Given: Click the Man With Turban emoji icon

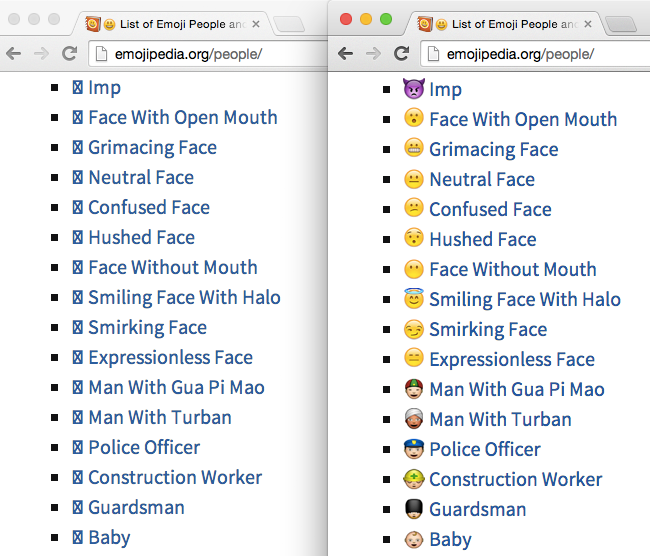Looking at the screenshot, I should pos(414,418).
